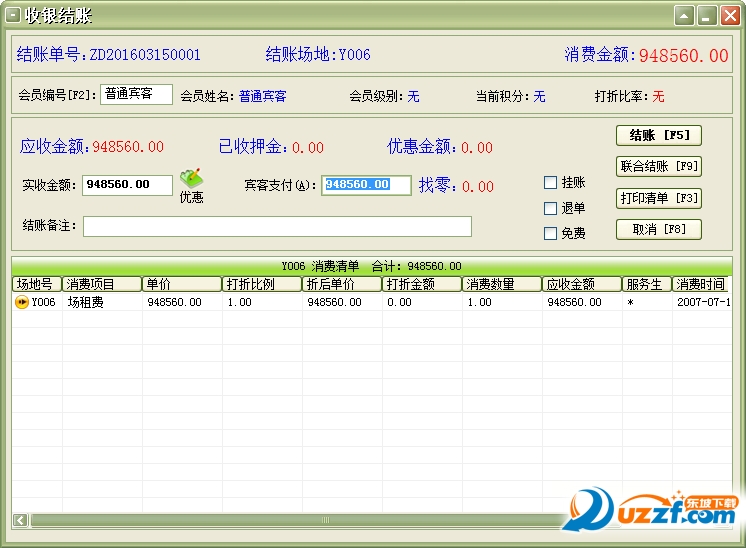Click the 消费时间 column header
The width and height of the screenshot is (746, 548).
(x=701, y=284)
